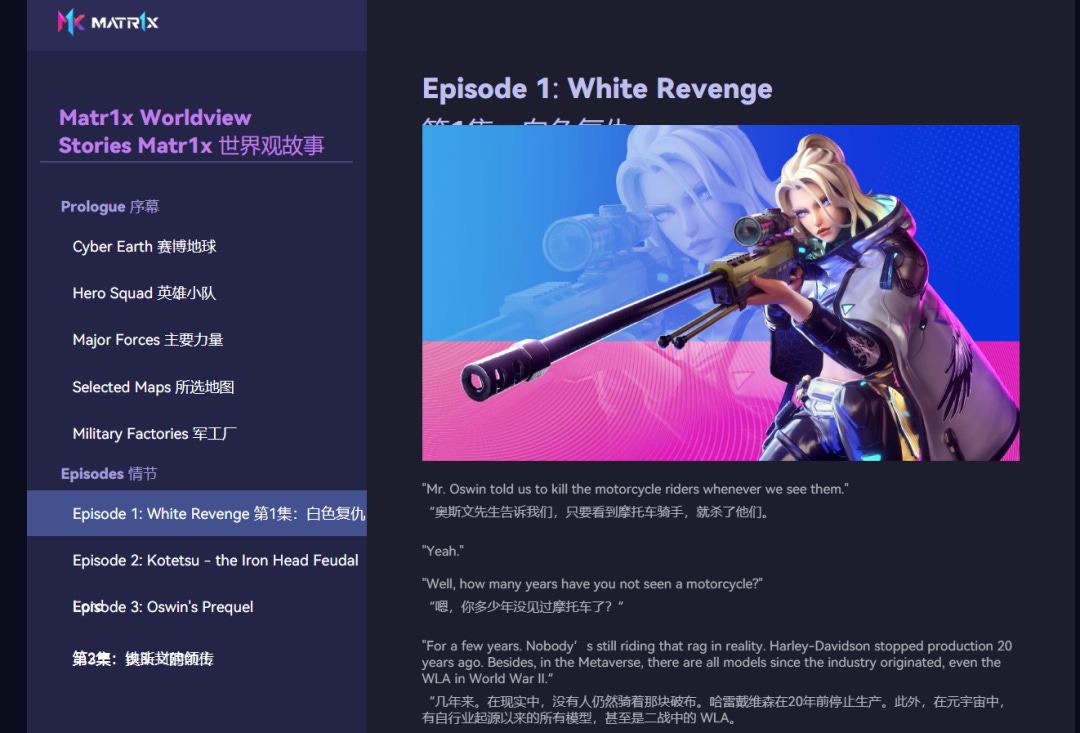Open Hero Squad chapter

[145, 293]
